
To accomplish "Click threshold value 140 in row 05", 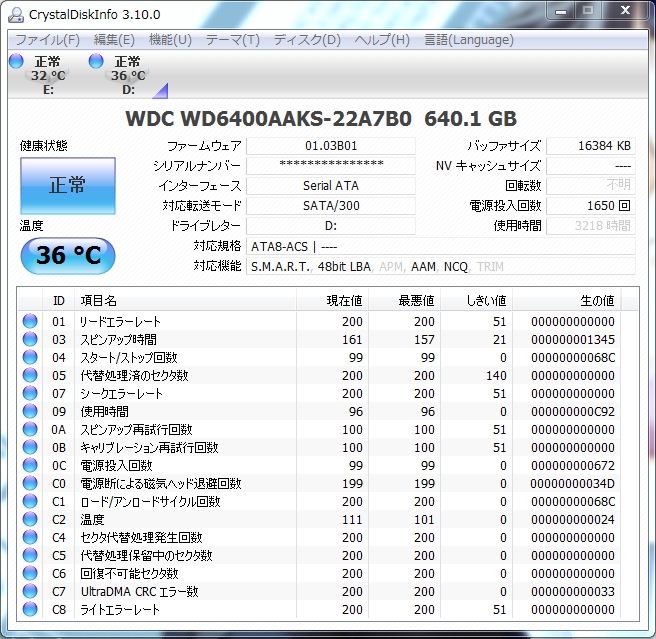I will click(496, 375).
